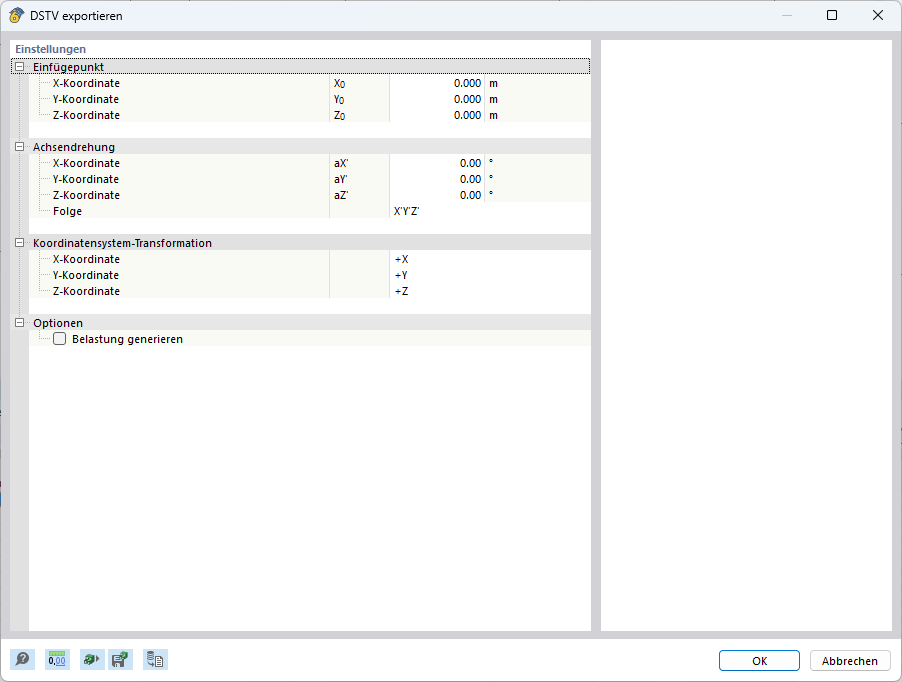The image size is (902, 682).
Task: Click the Y0 symbol cell
Action: pos(359,99)
